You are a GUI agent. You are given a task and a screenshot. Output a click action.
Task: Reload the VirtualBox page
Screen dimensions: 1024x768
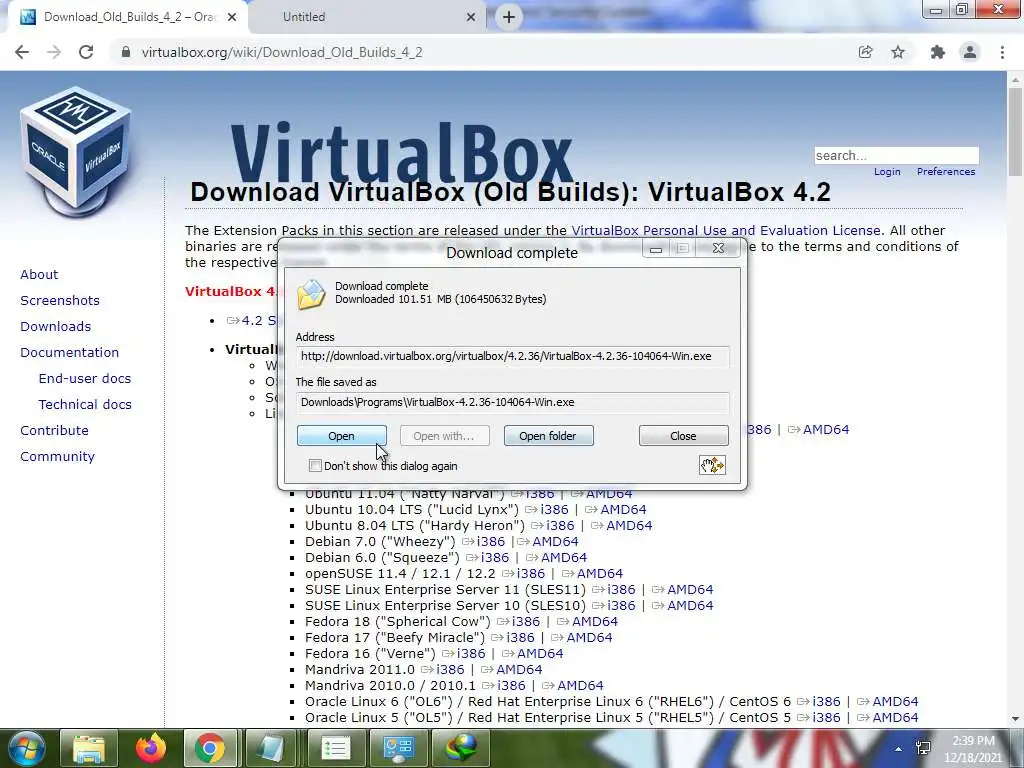86,52
